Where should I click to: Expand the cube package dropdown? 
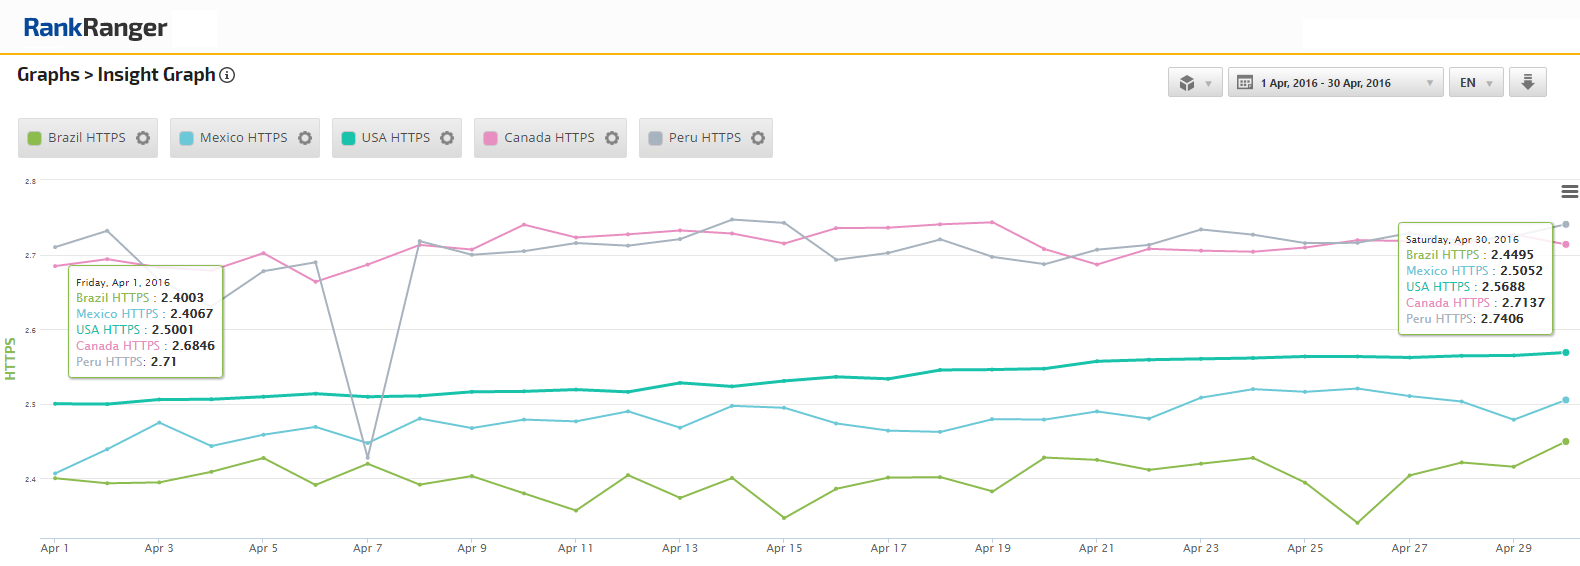click(x=1195, y=83)
